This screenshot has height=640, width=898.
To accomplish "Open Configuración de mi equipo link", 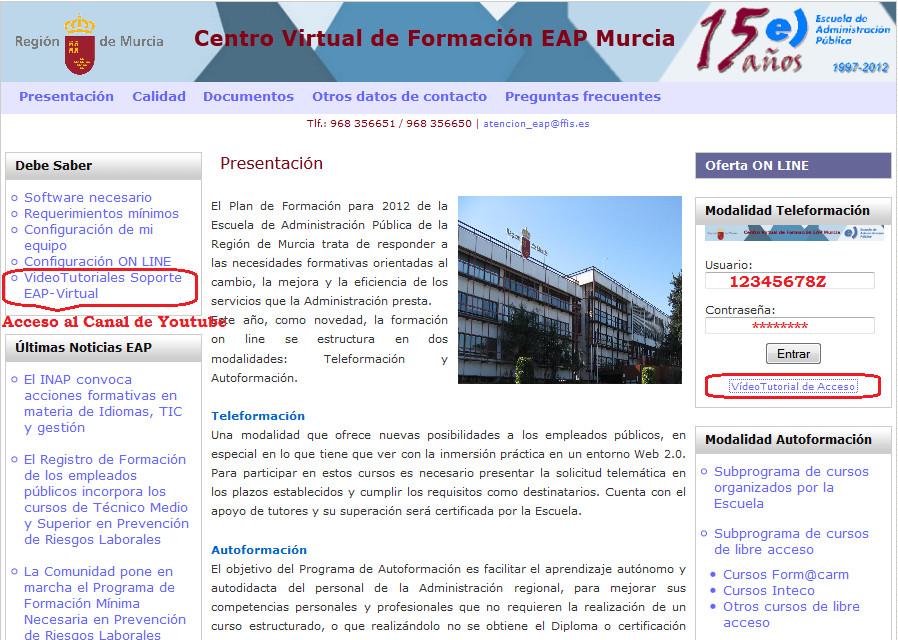I will [89, 238].
